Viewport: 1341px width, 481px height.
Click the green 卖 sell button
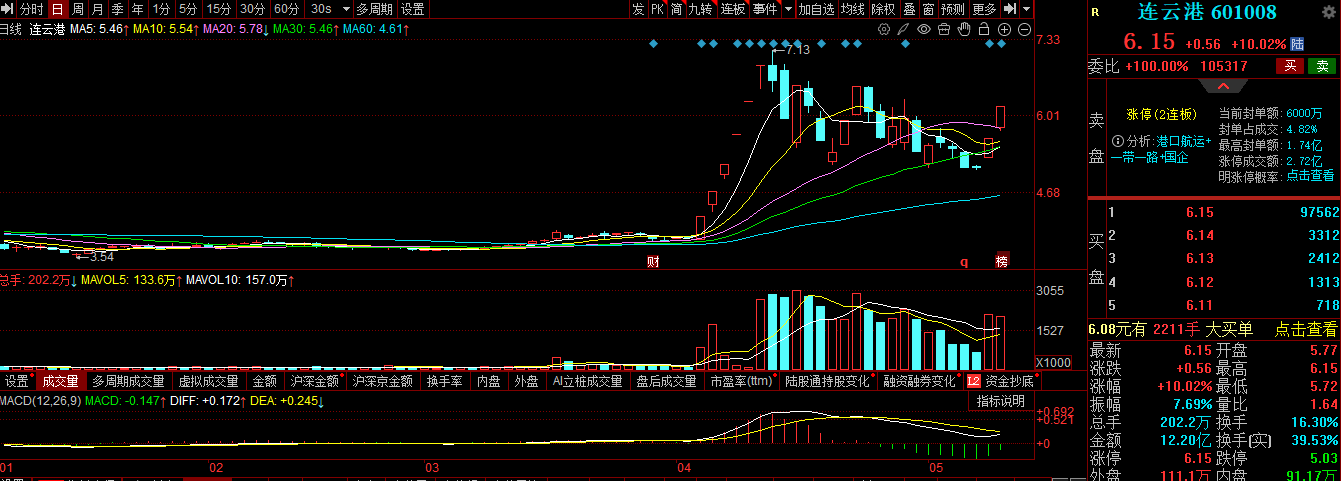click(x=1322, y=66)
